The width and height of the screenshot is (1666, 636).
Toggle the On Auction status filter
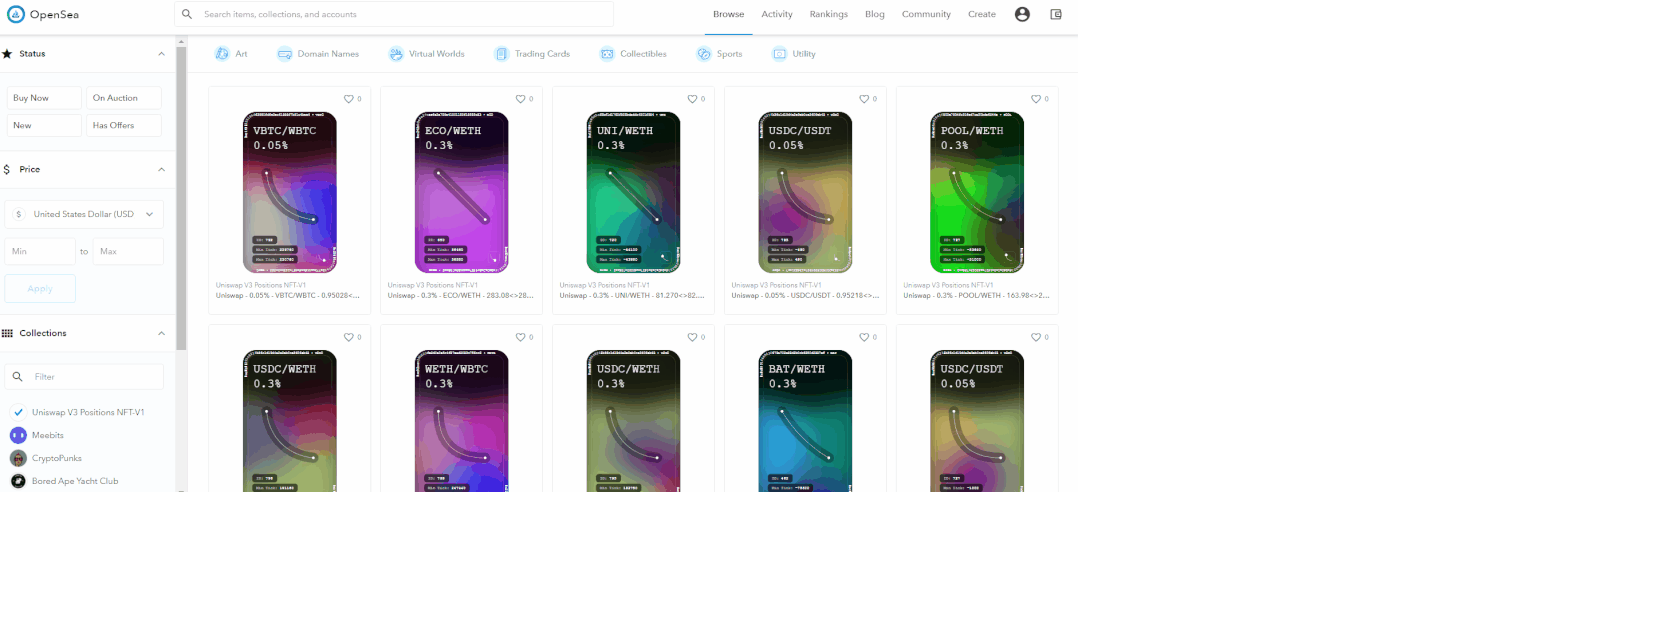[x=124, y=98]
